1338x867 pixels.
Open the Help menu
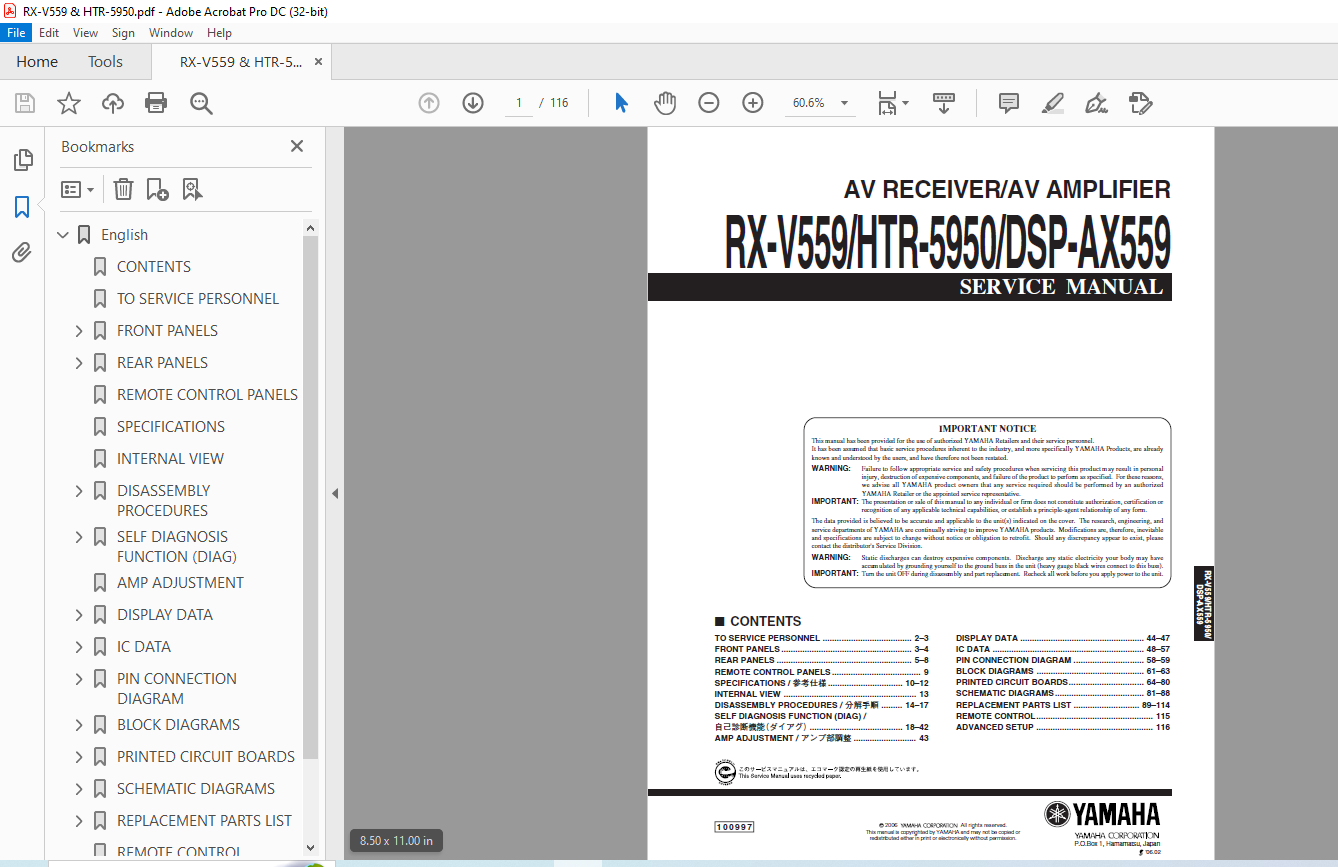[219, 33]
